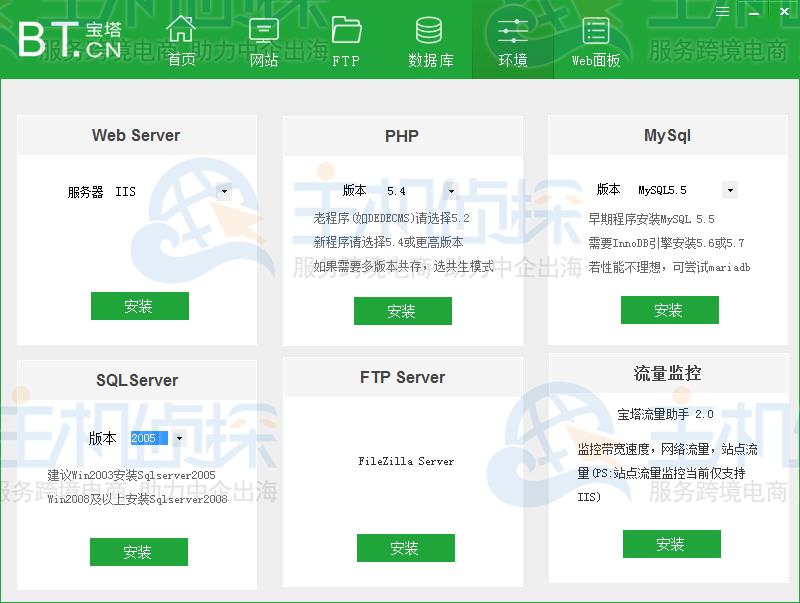Switch to the FTP tab label

(346, 61)
